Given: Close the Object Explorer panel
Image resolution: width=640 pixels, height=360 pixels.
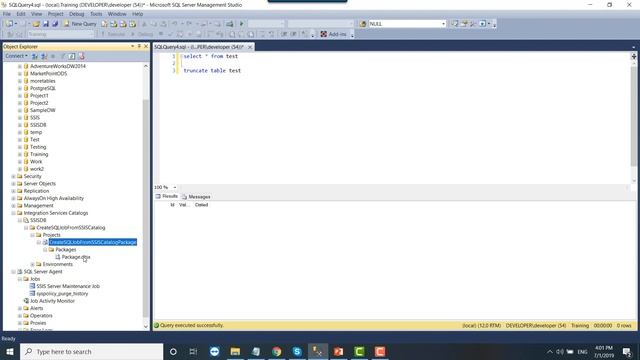Looking at the screenshot, I should point(146,47).
